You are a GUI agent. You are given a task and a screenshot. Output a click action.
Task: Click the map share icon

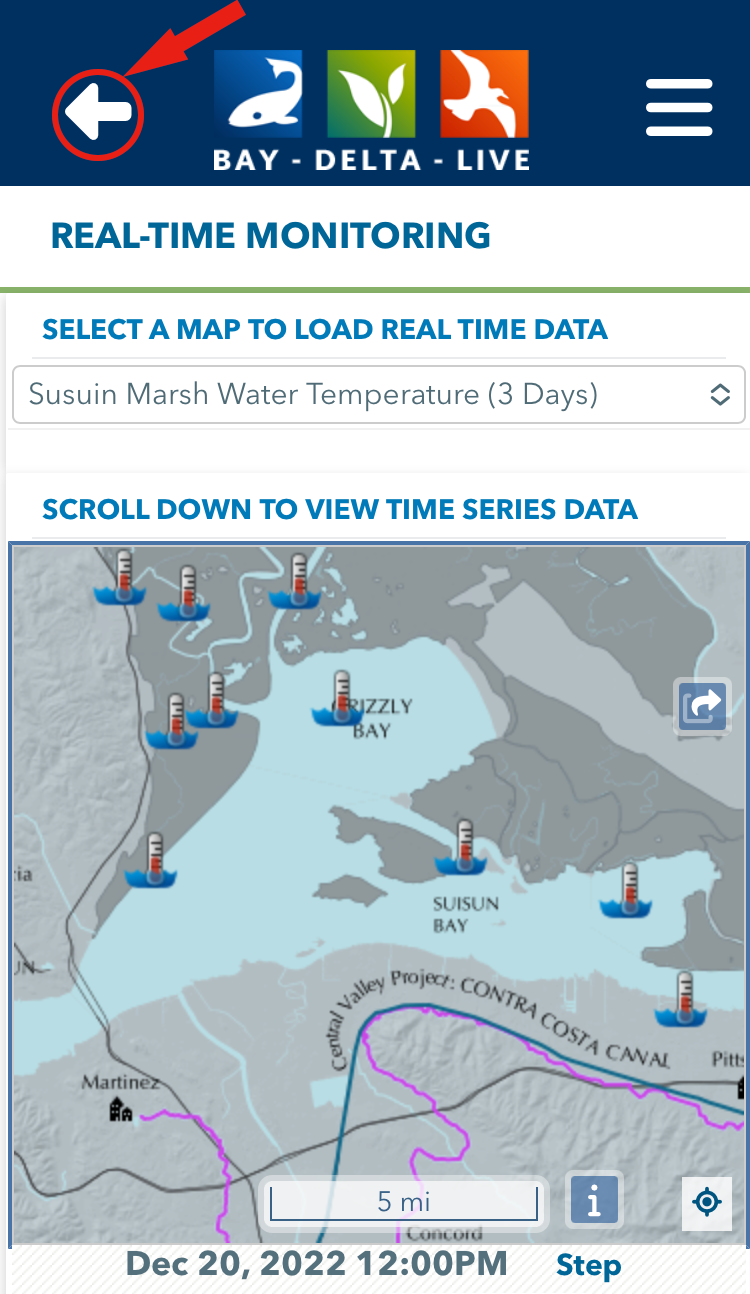point(702,707)
